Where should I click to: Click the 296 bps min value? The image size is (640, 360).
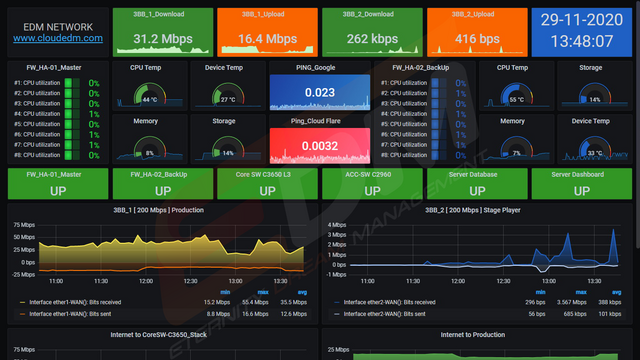coord(535,302)
